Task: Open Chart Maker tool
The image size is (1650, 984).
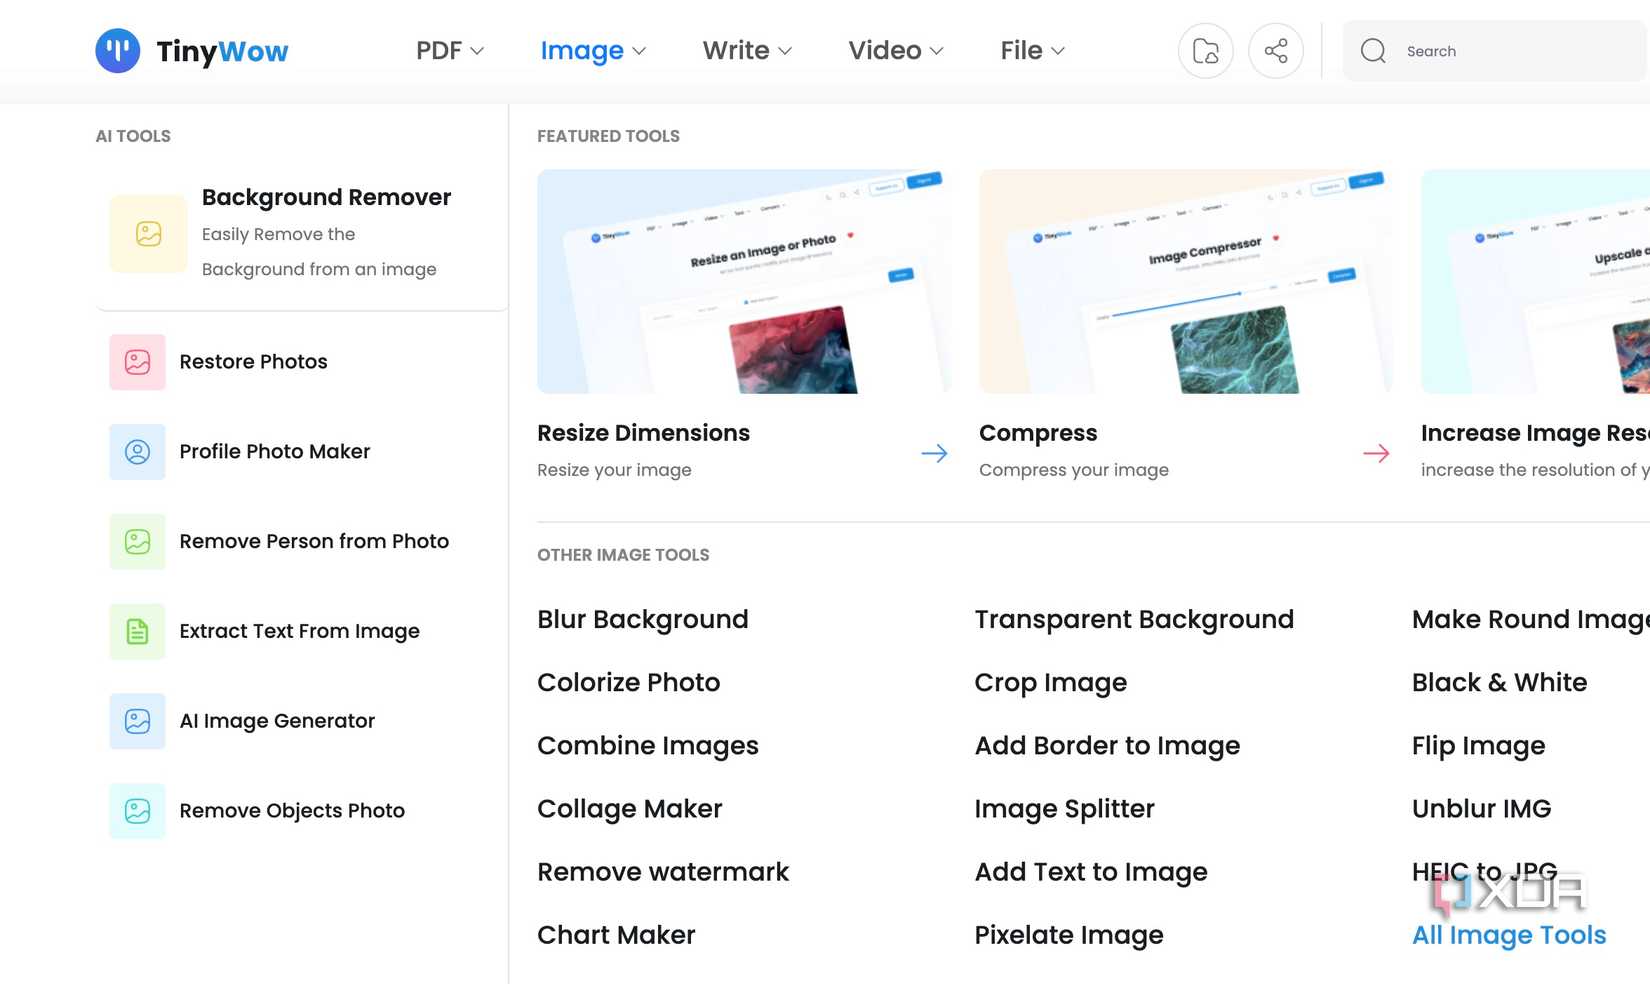Action: (616, 935)
